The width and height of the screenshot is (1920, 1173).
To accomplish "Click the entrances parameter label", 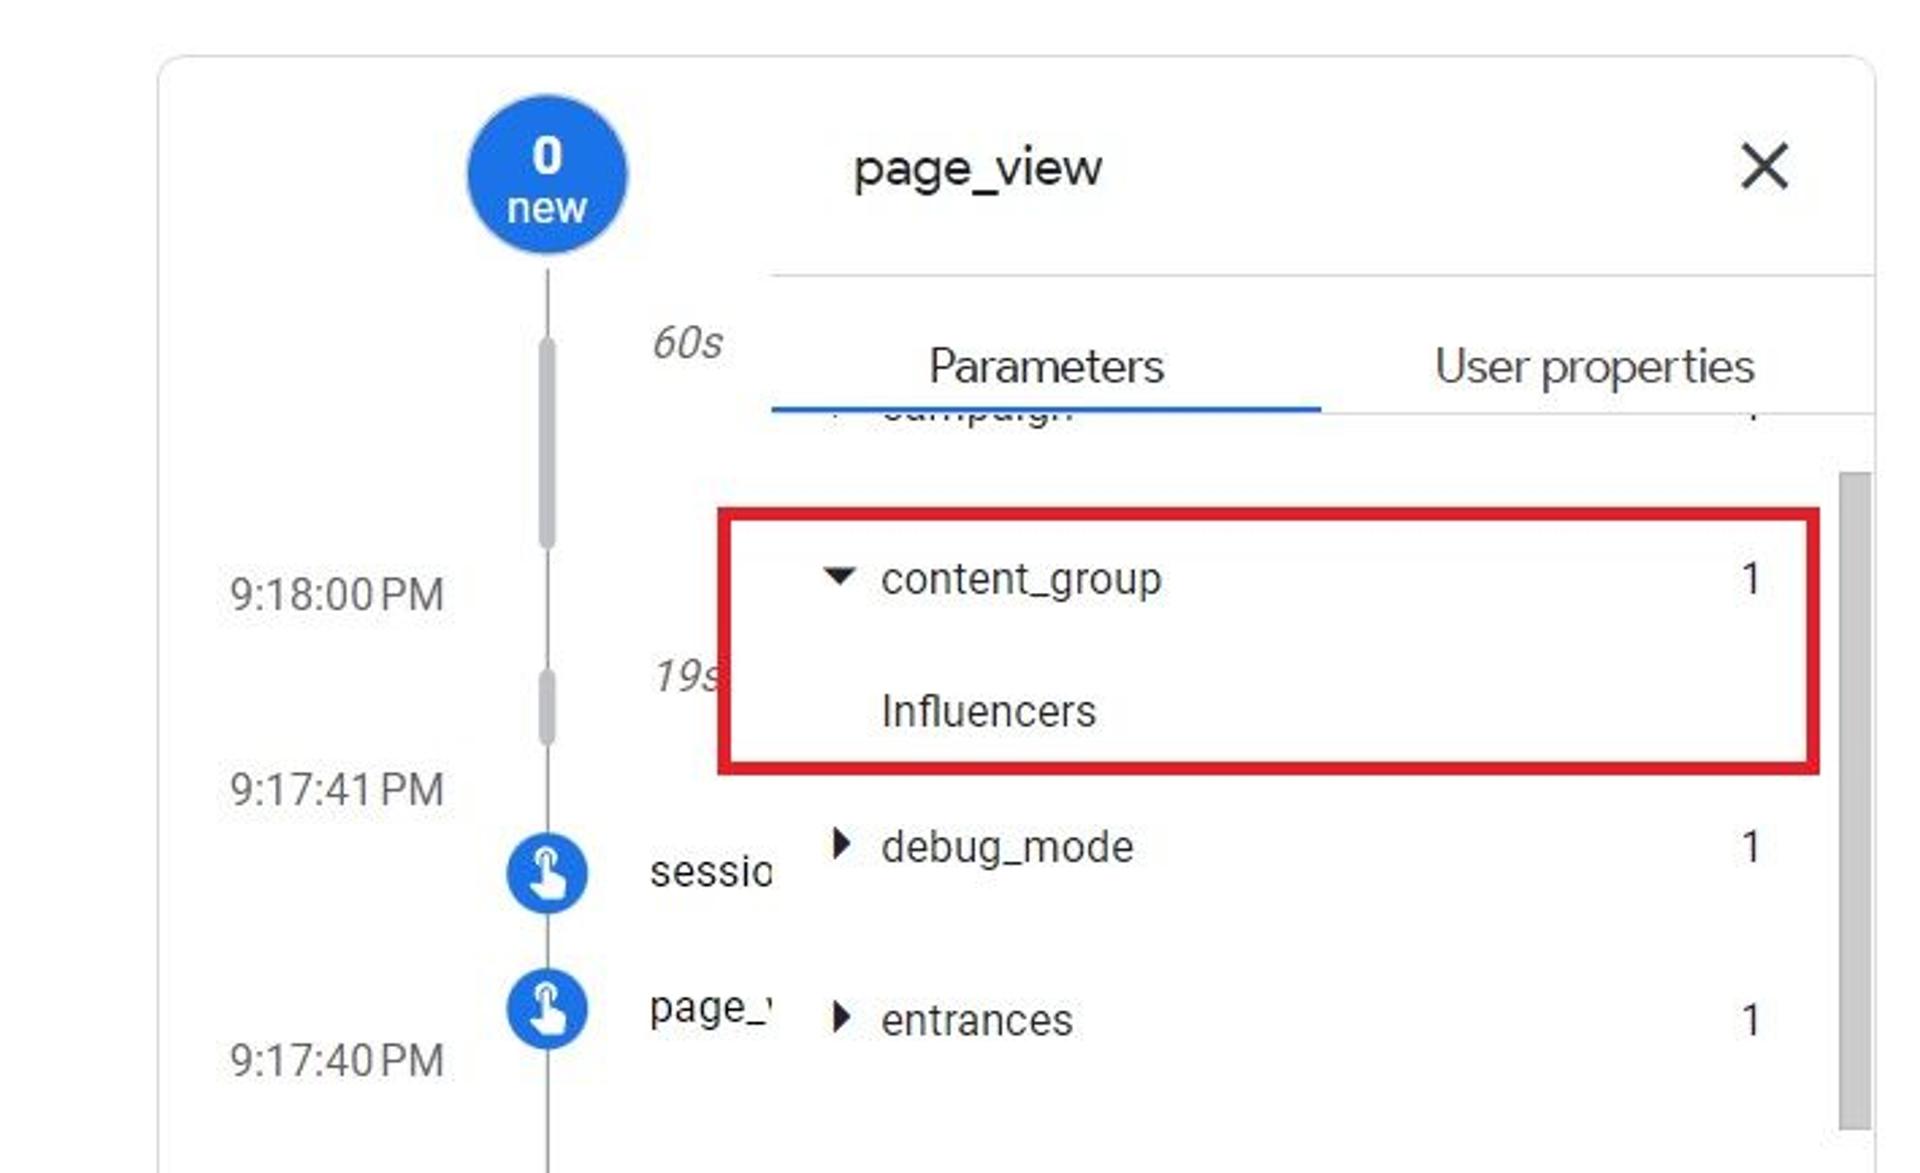I will pyautogui.click(x=976, y=1020).
